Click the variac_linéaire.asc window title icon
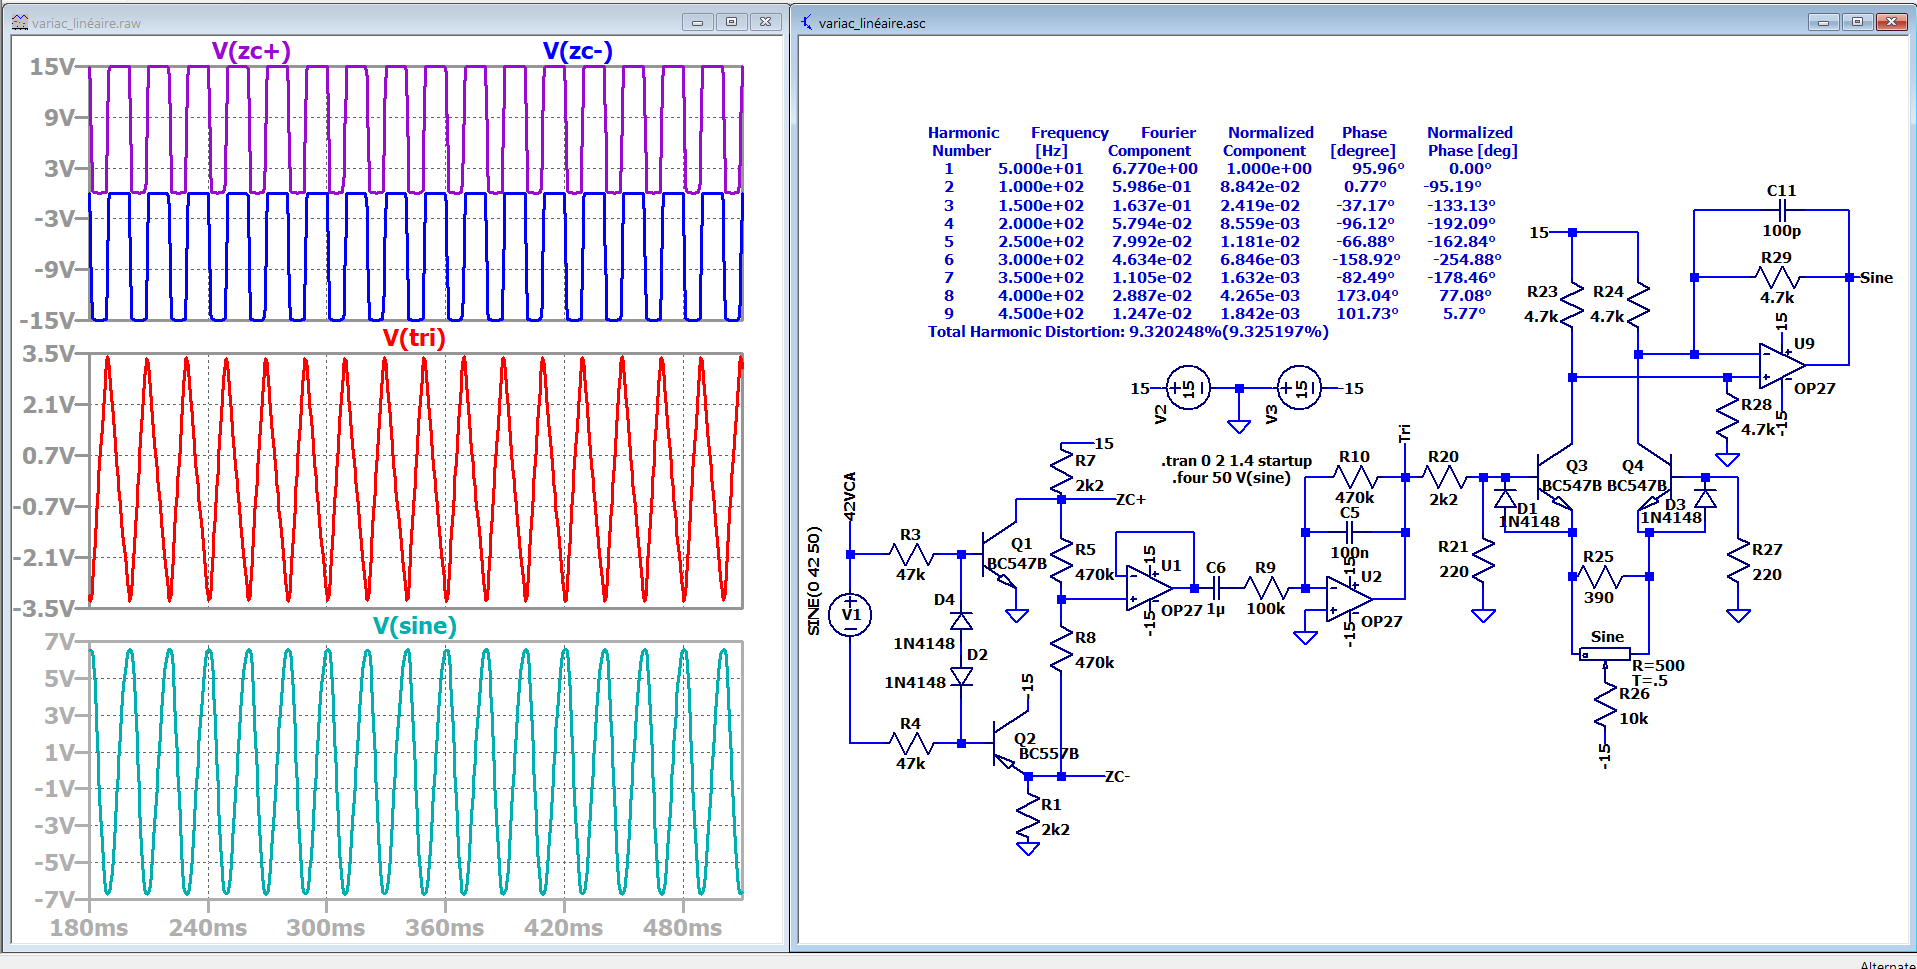Image resolution: width=1917 pixels, height=969 pixels. point(807,22)
